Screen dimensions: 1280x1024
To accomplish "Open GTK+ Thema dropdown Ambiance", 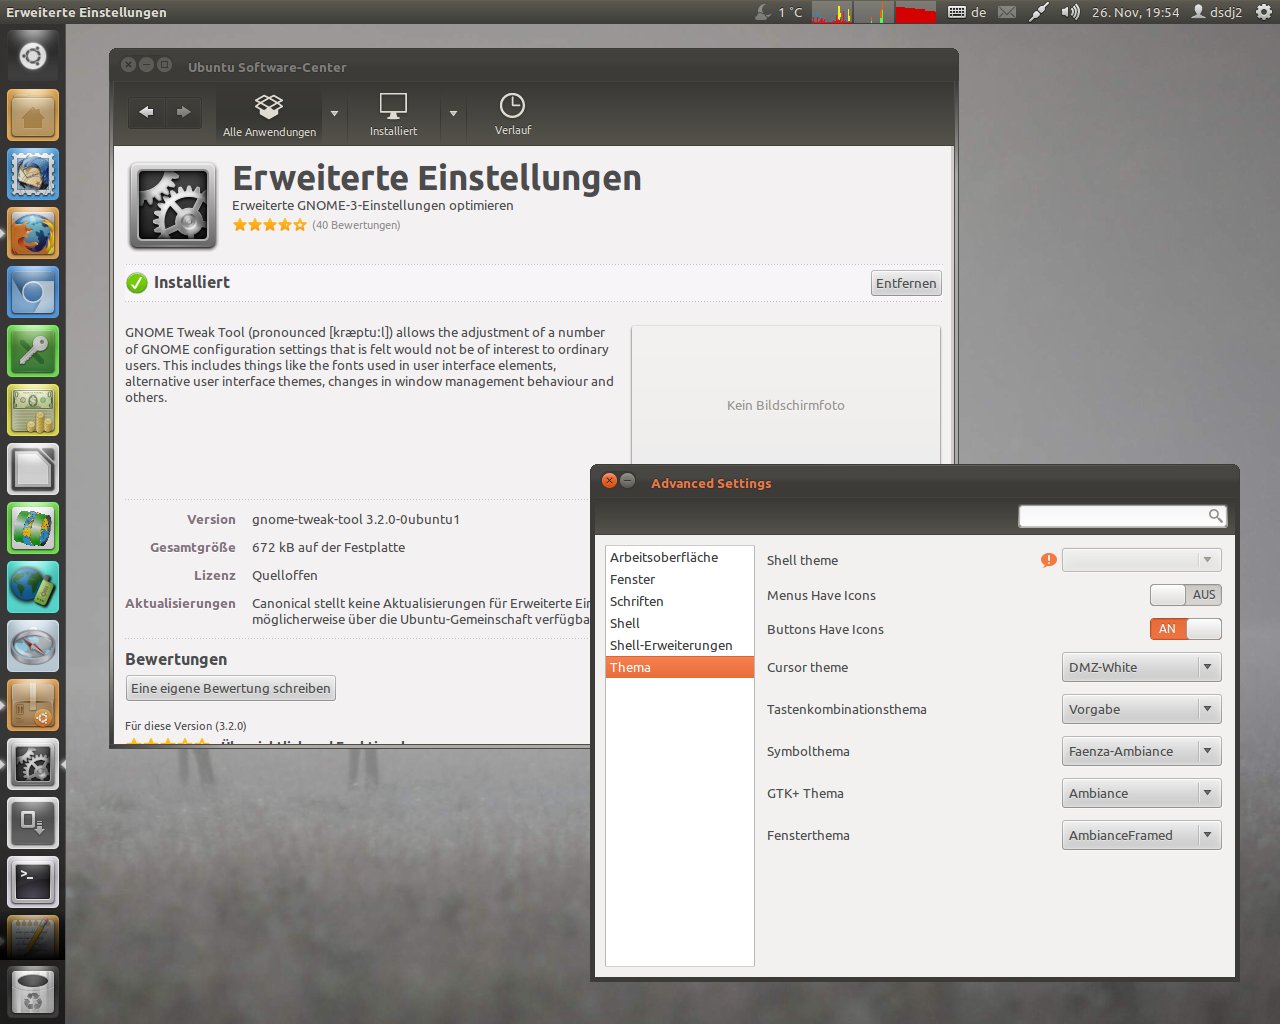I will coord(1141,793).
